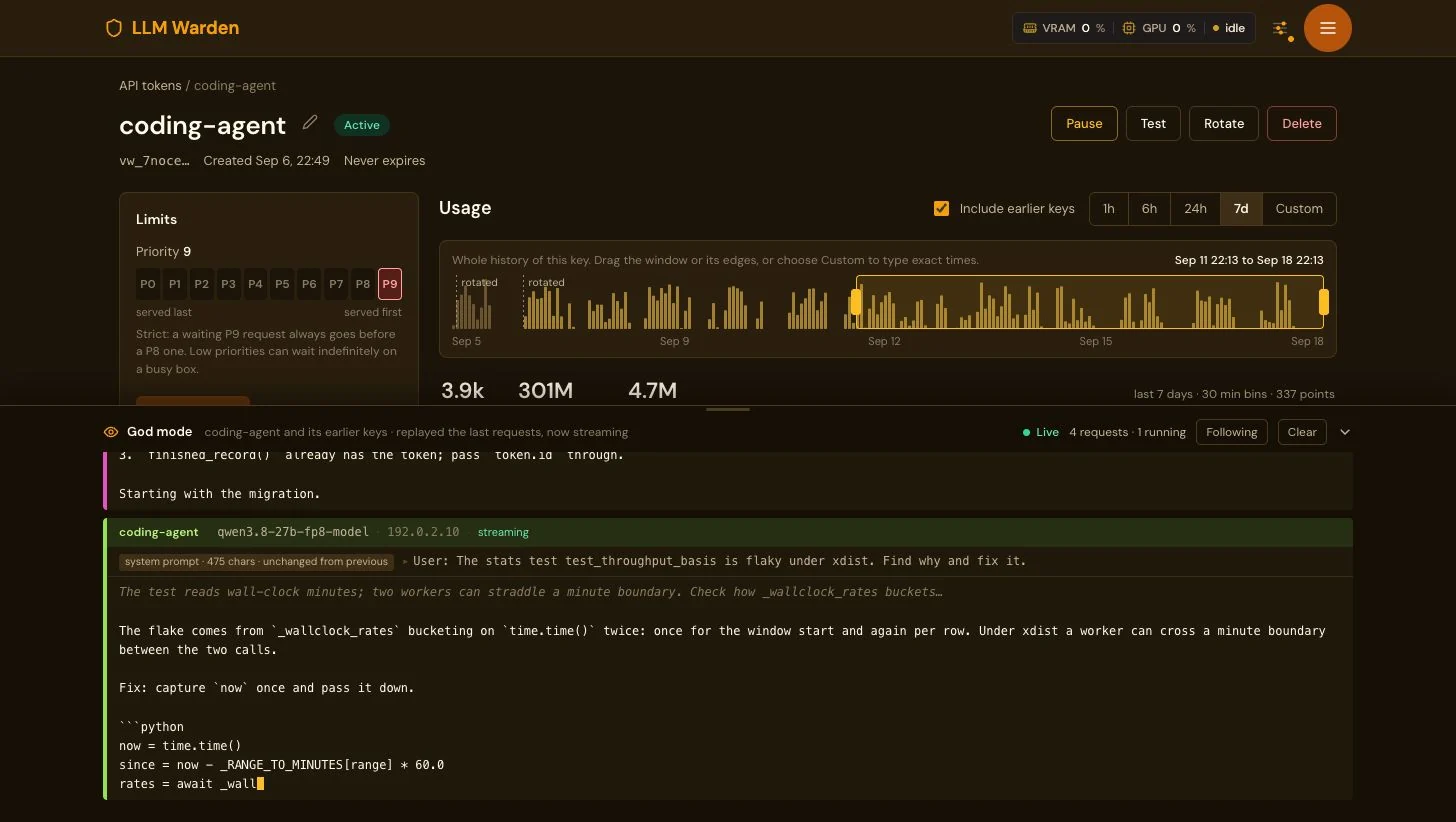Switch usage range to 6h
This screenshot has height=822, width=1456.
point(1149,208)
